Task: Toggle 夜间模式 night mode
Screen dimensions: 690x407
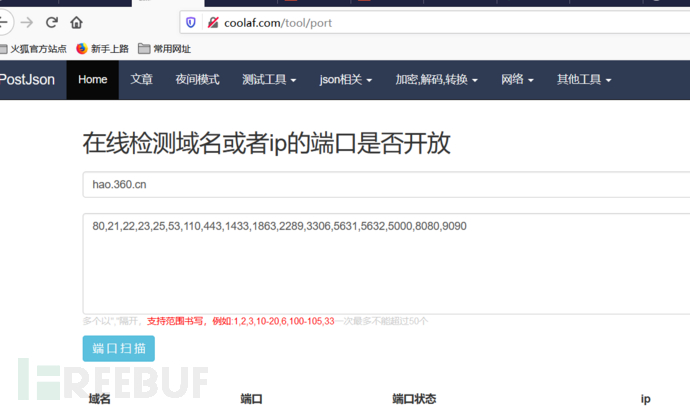Action: (x=197, y=80)
